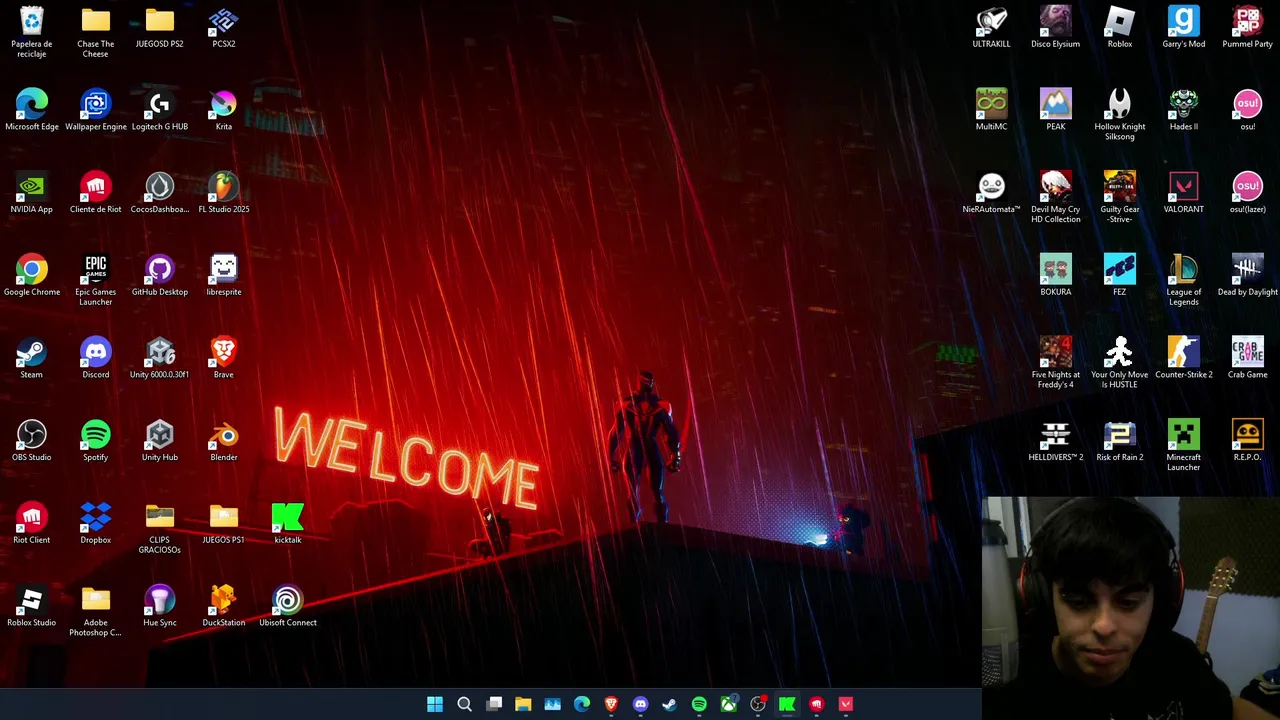The width and height of the screenshot is (1280, 720).
Task: Open the Dropbox shortcut
Action: 96,524
